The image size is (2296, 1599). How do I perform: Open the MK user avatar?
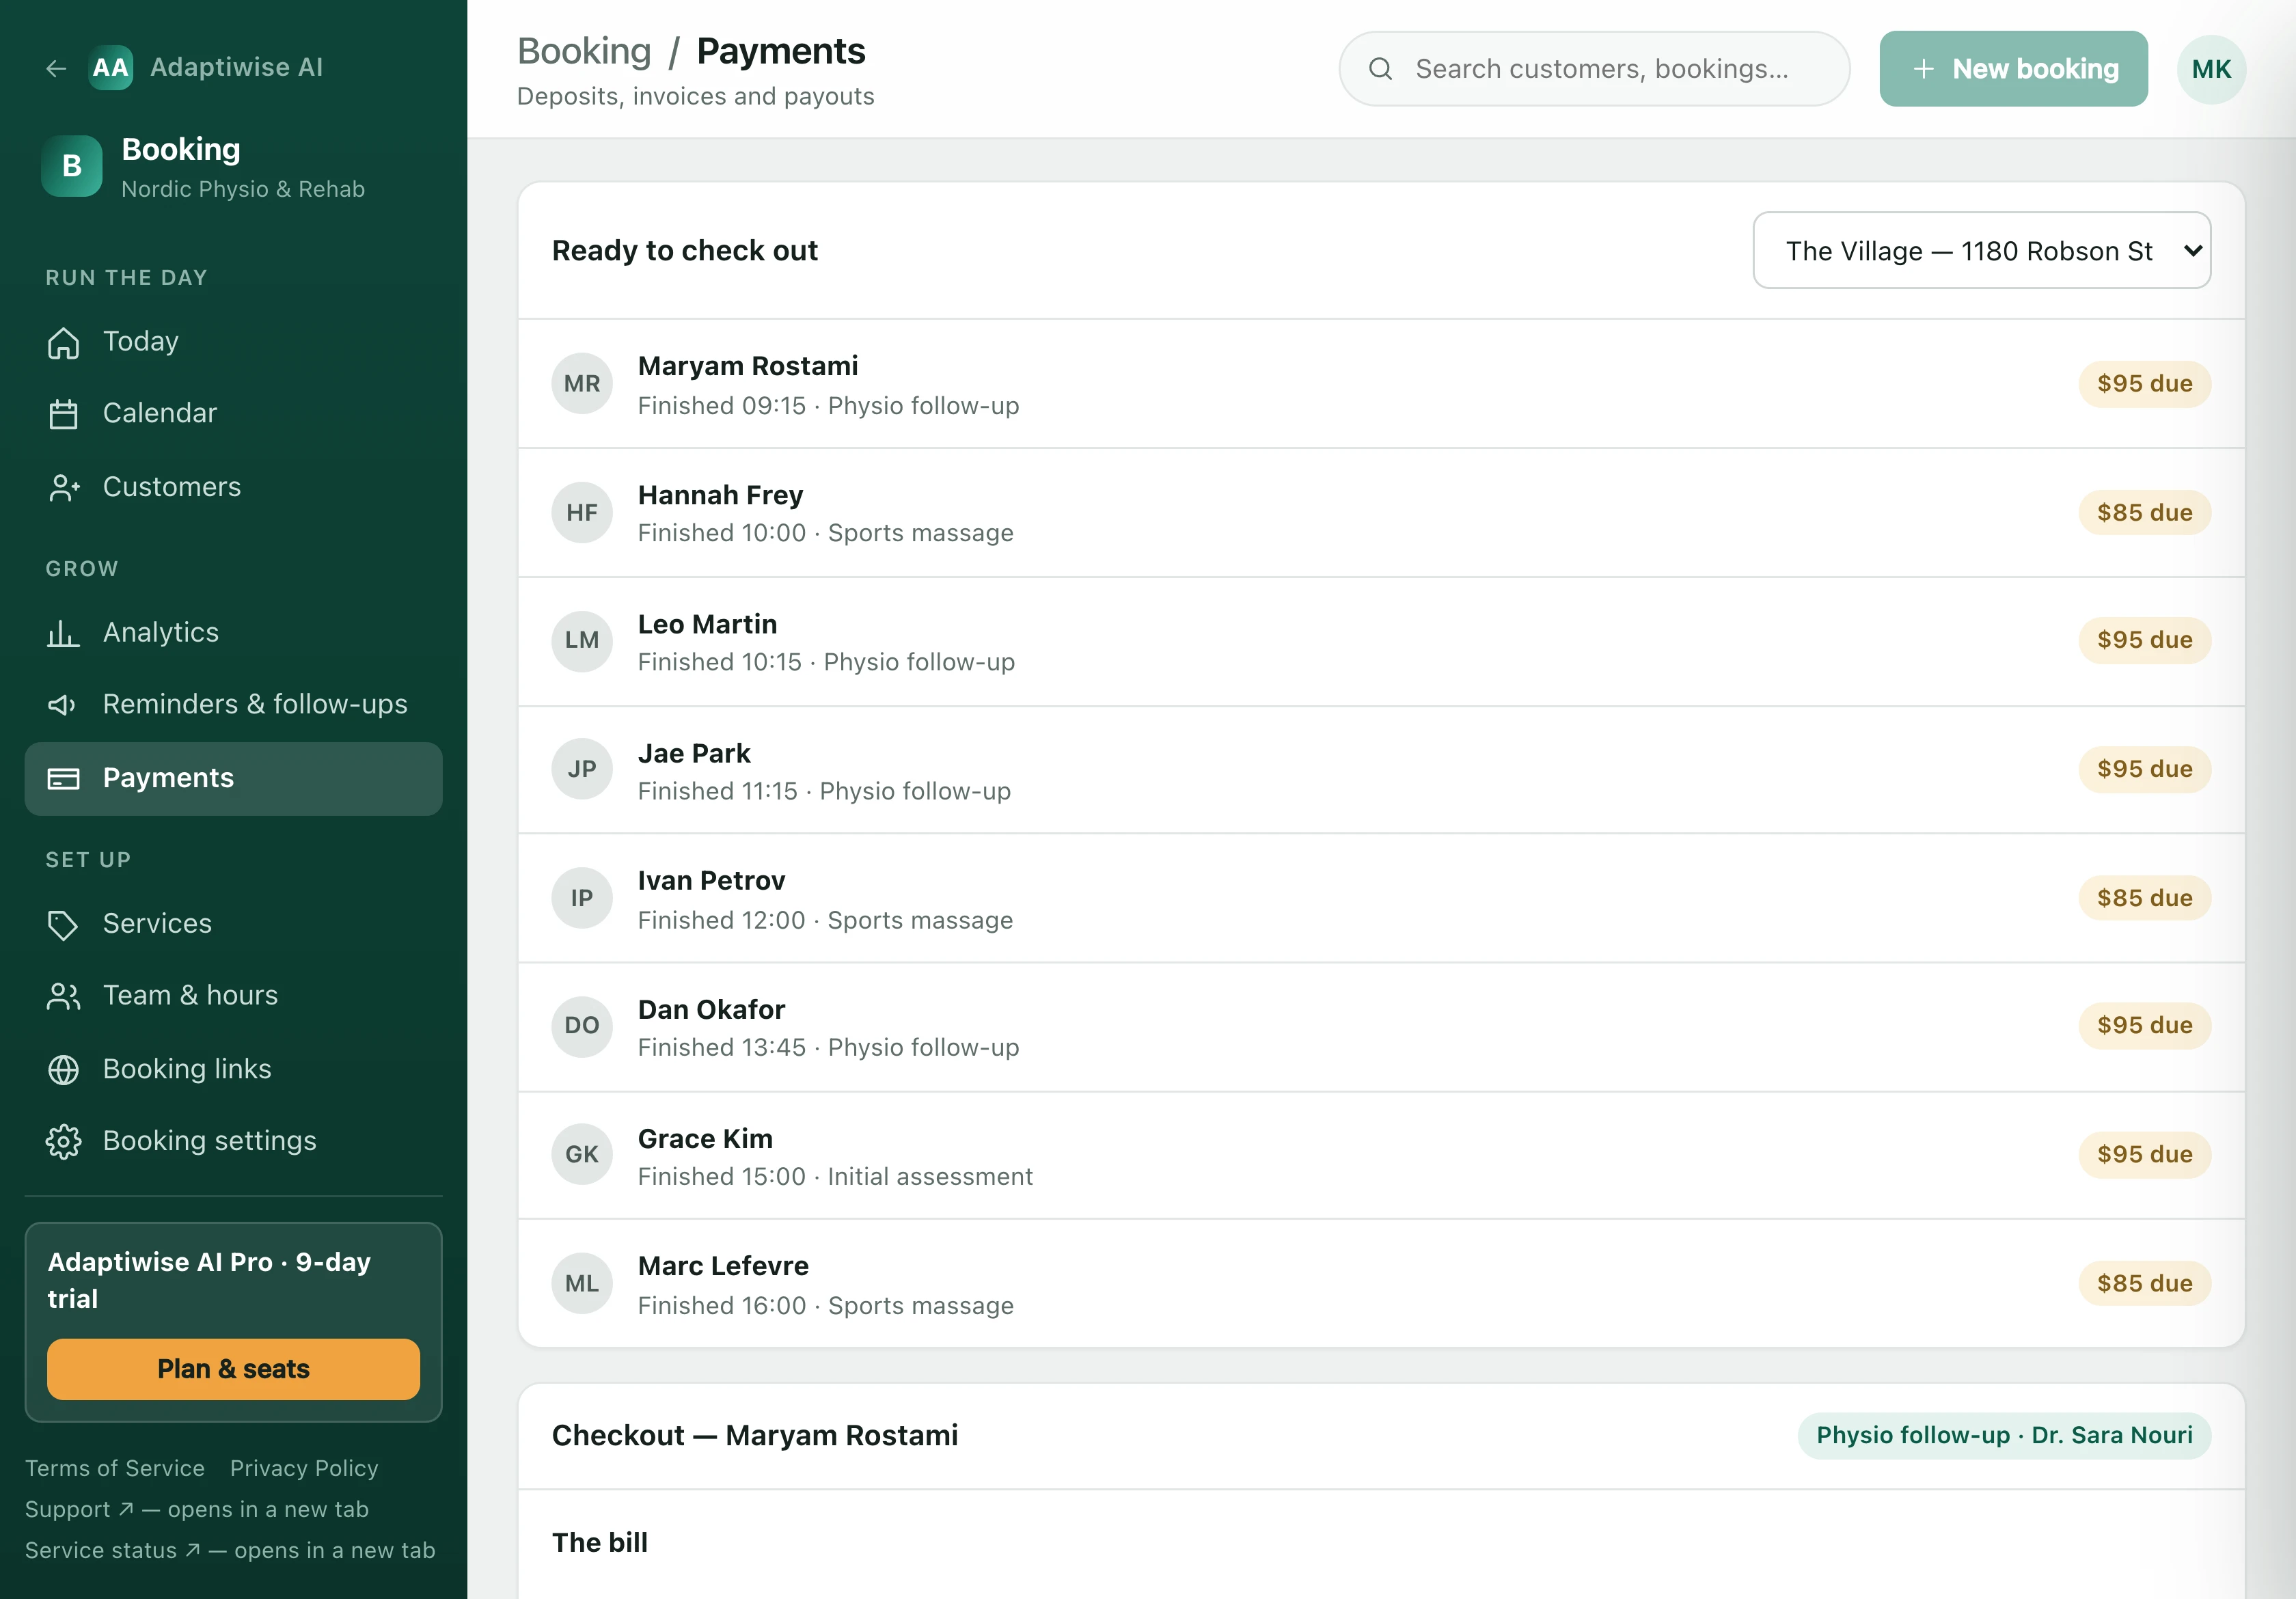pyautogui.click(x=2211, y=69)
